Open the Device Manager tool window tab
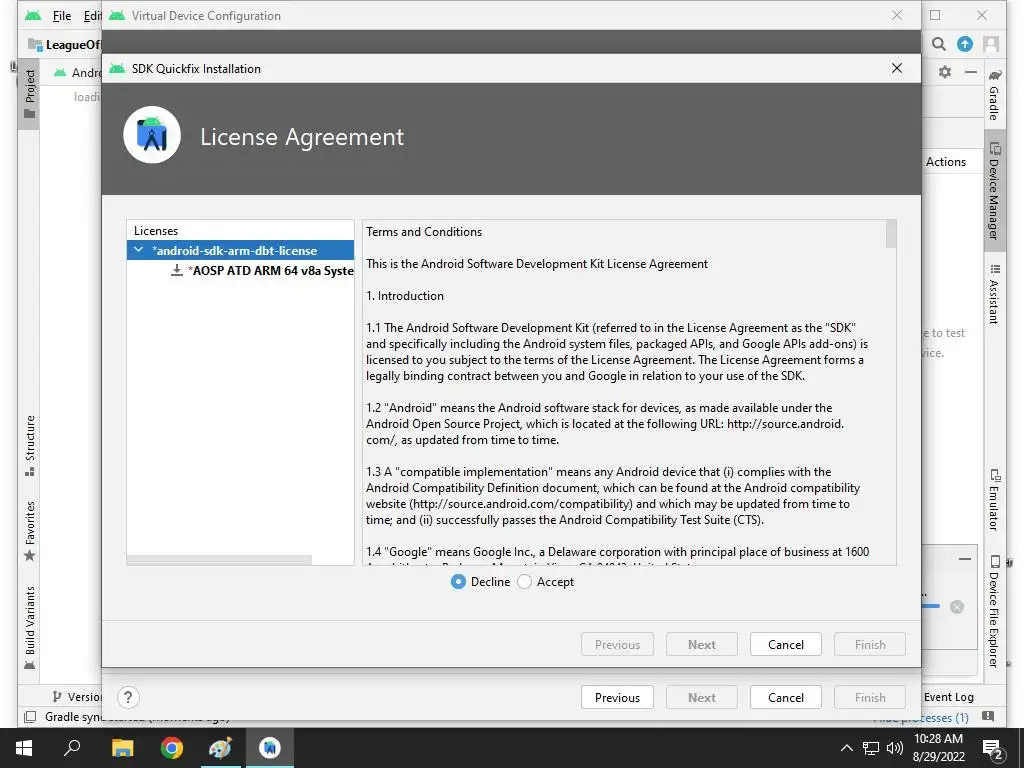Image resolution: width=1024 pixels, height=768 pixels. pos(994,191)
